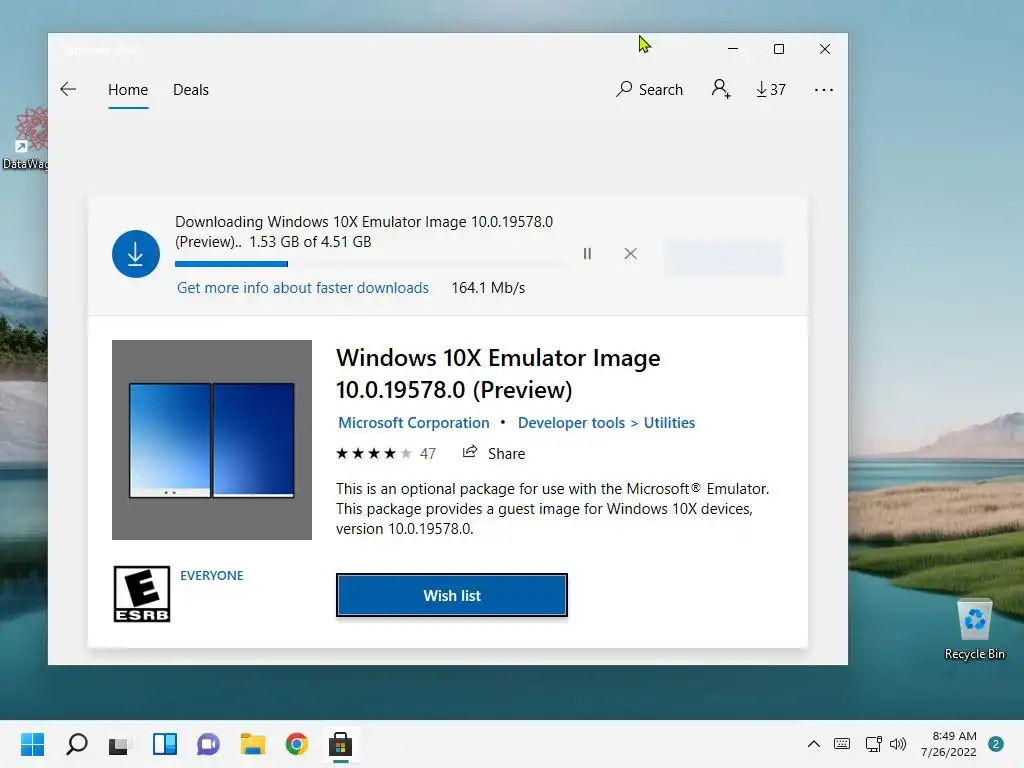This screenshot has width=1024, height=768.
Task: Open the Developer tools category link
Action: pyautogui.click(x=571, y=423)
